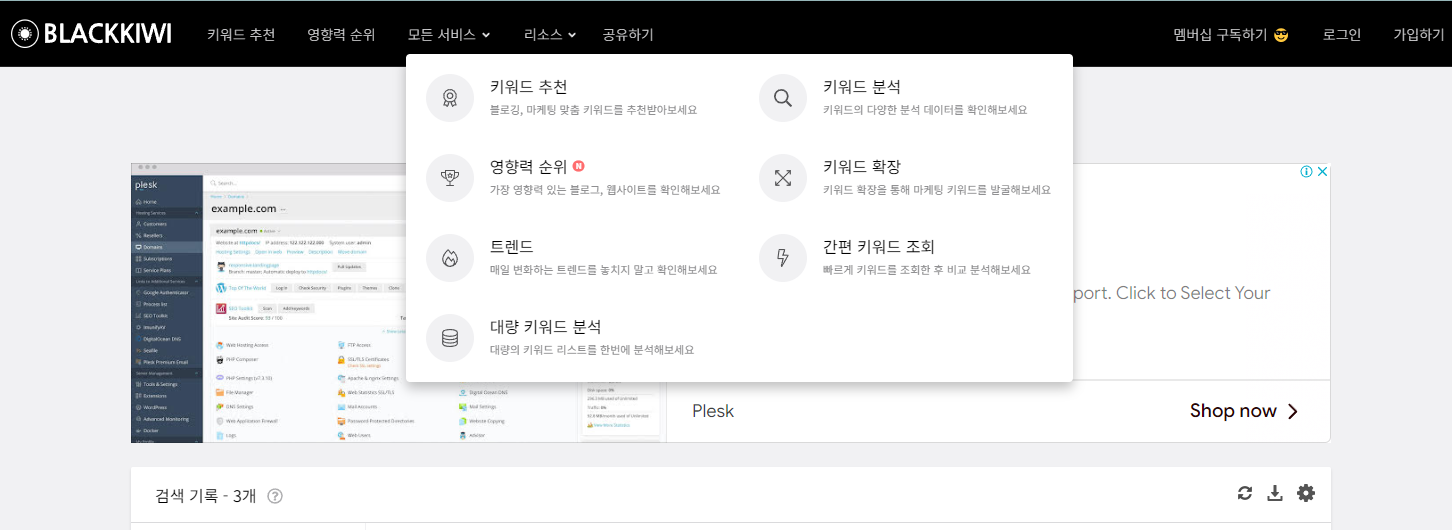The height and width of the screenshot is (530, 1452).
Task: Click description 키워드의 다양한 분석 데이터를 확인해보세요
Action: point(925,110)
